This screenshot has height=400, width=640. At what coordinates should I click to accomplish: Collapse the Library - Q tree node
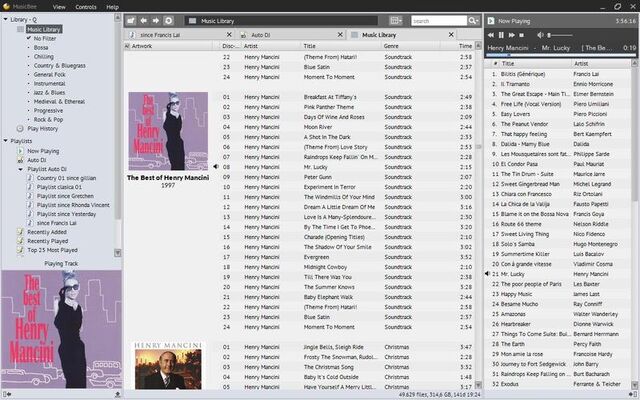click(5, 19)
